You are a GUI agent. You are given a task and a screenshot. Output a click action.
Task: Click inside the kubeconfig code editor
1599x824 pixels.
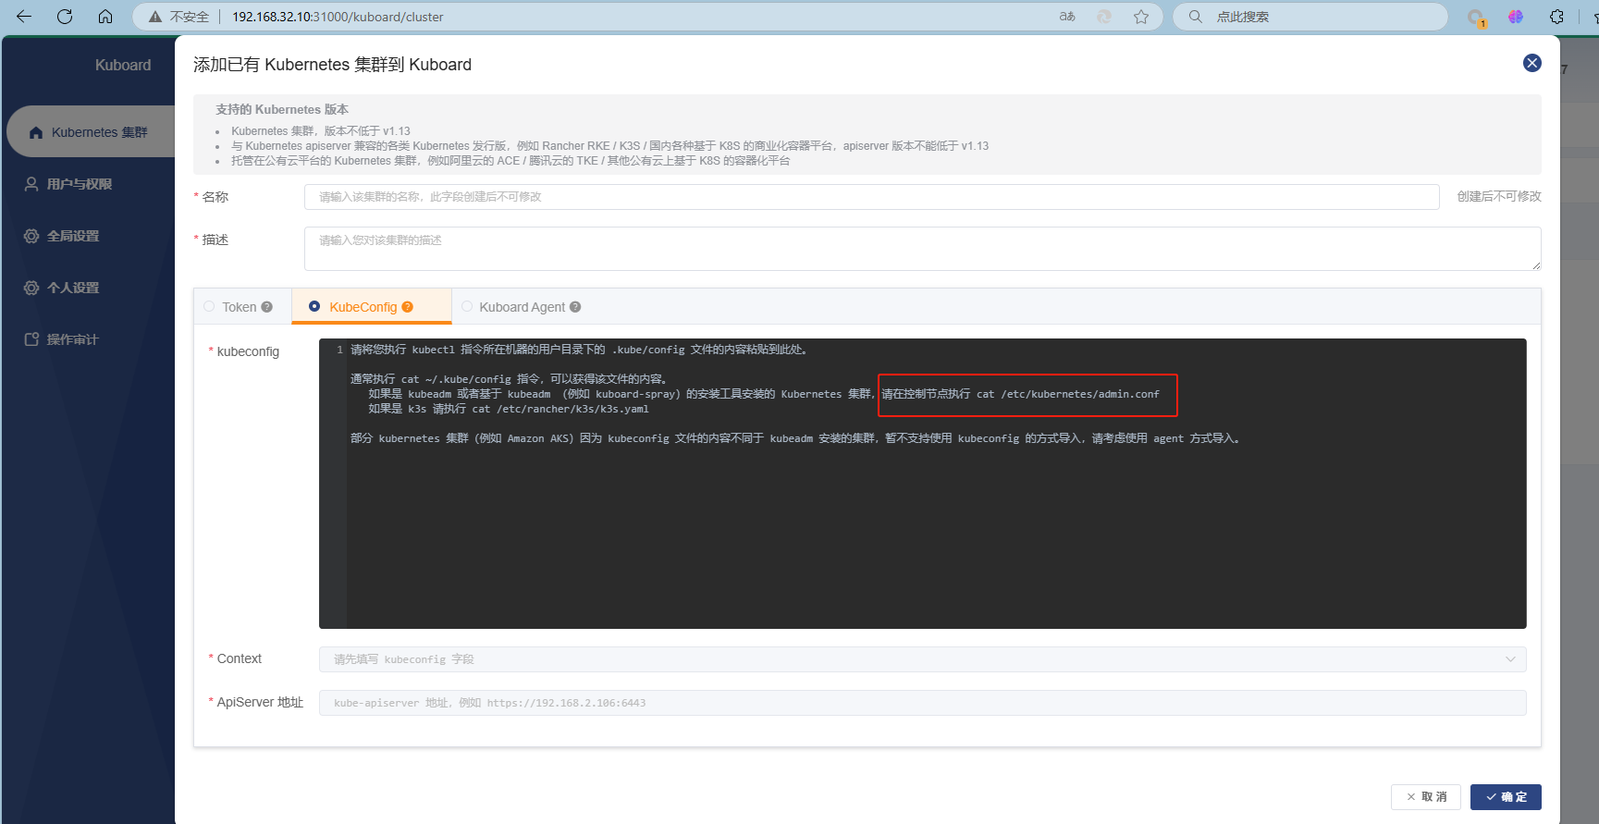(922, 483)
